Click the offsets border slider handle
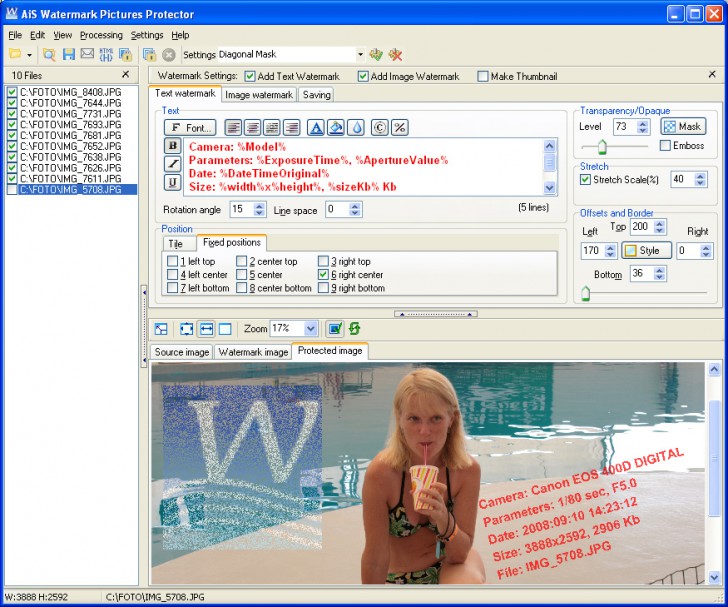728x607 pixels. [x=585, y=294]
